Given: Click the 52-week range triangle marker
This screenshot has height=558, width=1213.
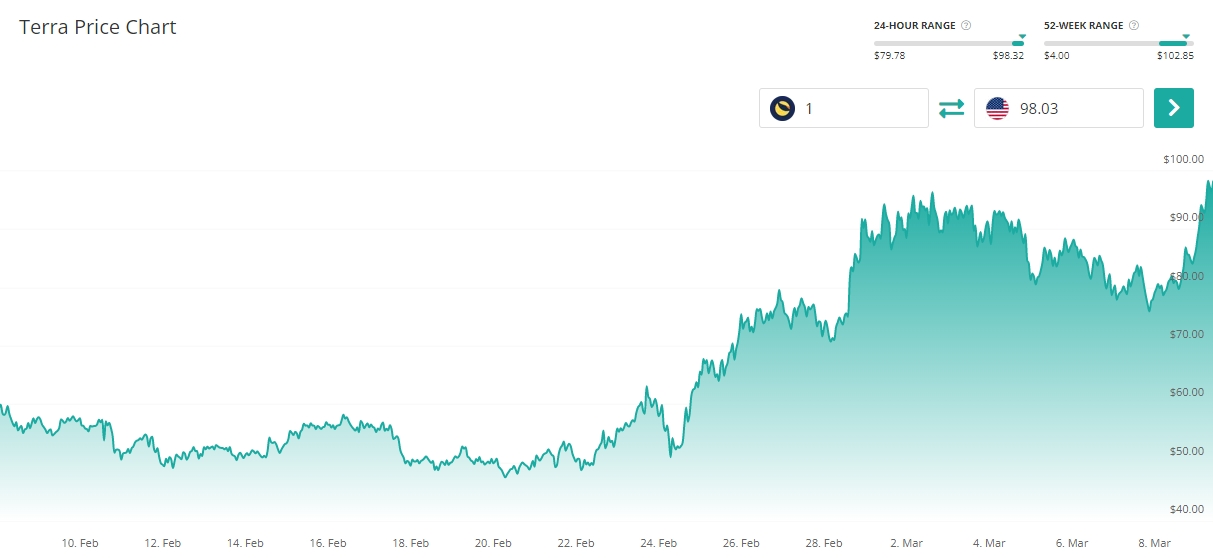Looking at the screenshot, I should click(x=1186, y=36).
